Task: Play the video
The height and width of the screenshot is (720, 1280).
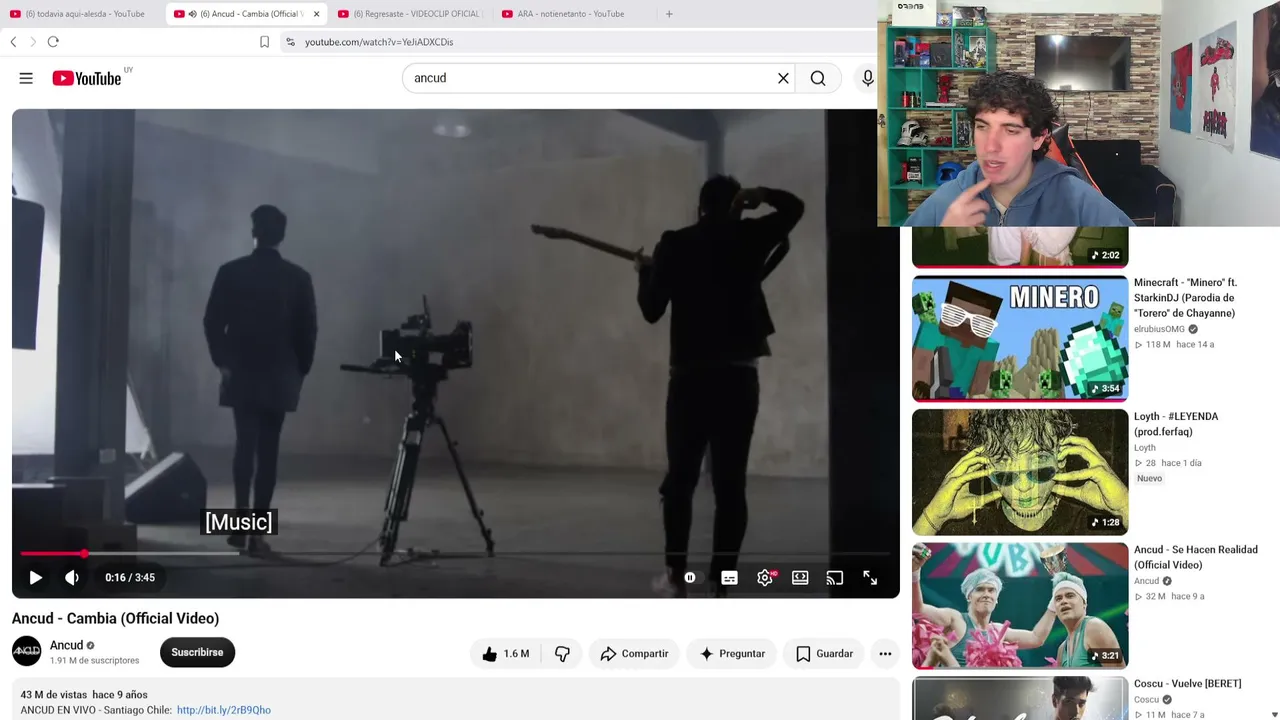Action: pos(35,577)
